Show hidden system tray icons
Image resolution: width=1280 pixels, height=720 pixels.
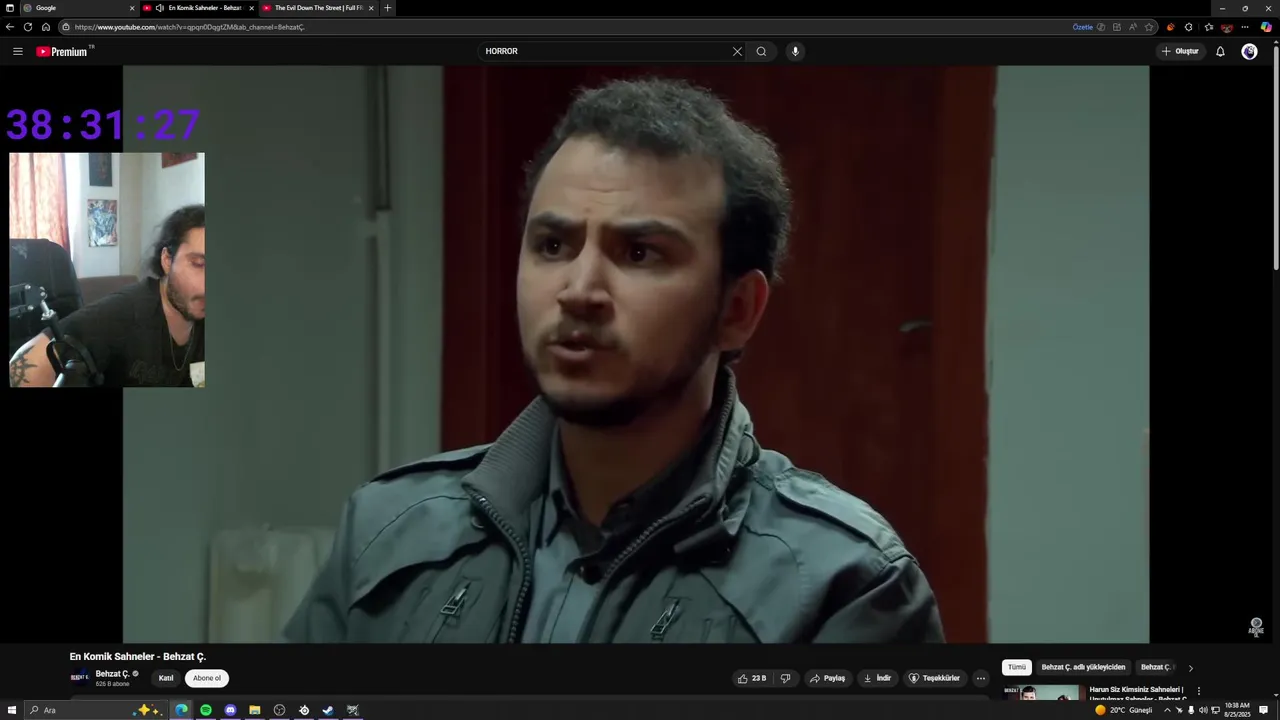[1166, 710]
